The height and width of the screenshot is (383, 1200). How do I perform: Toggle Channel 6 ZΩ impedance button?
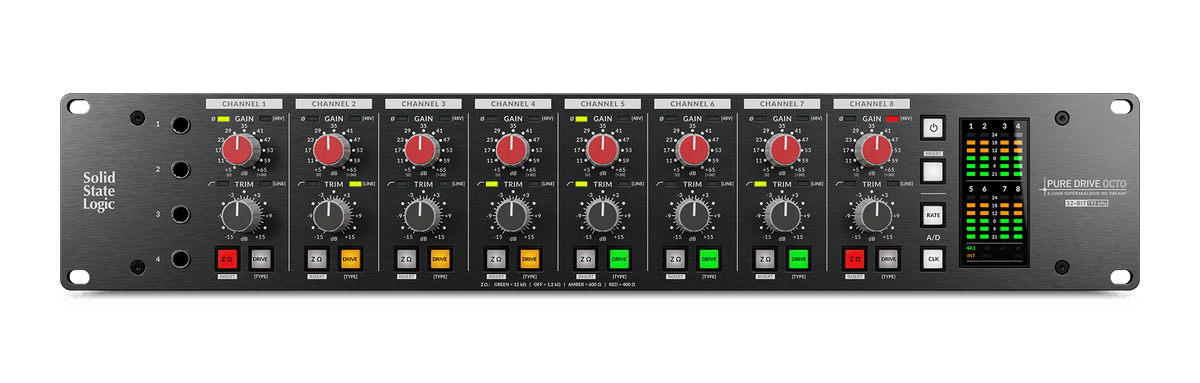[676, 258]
